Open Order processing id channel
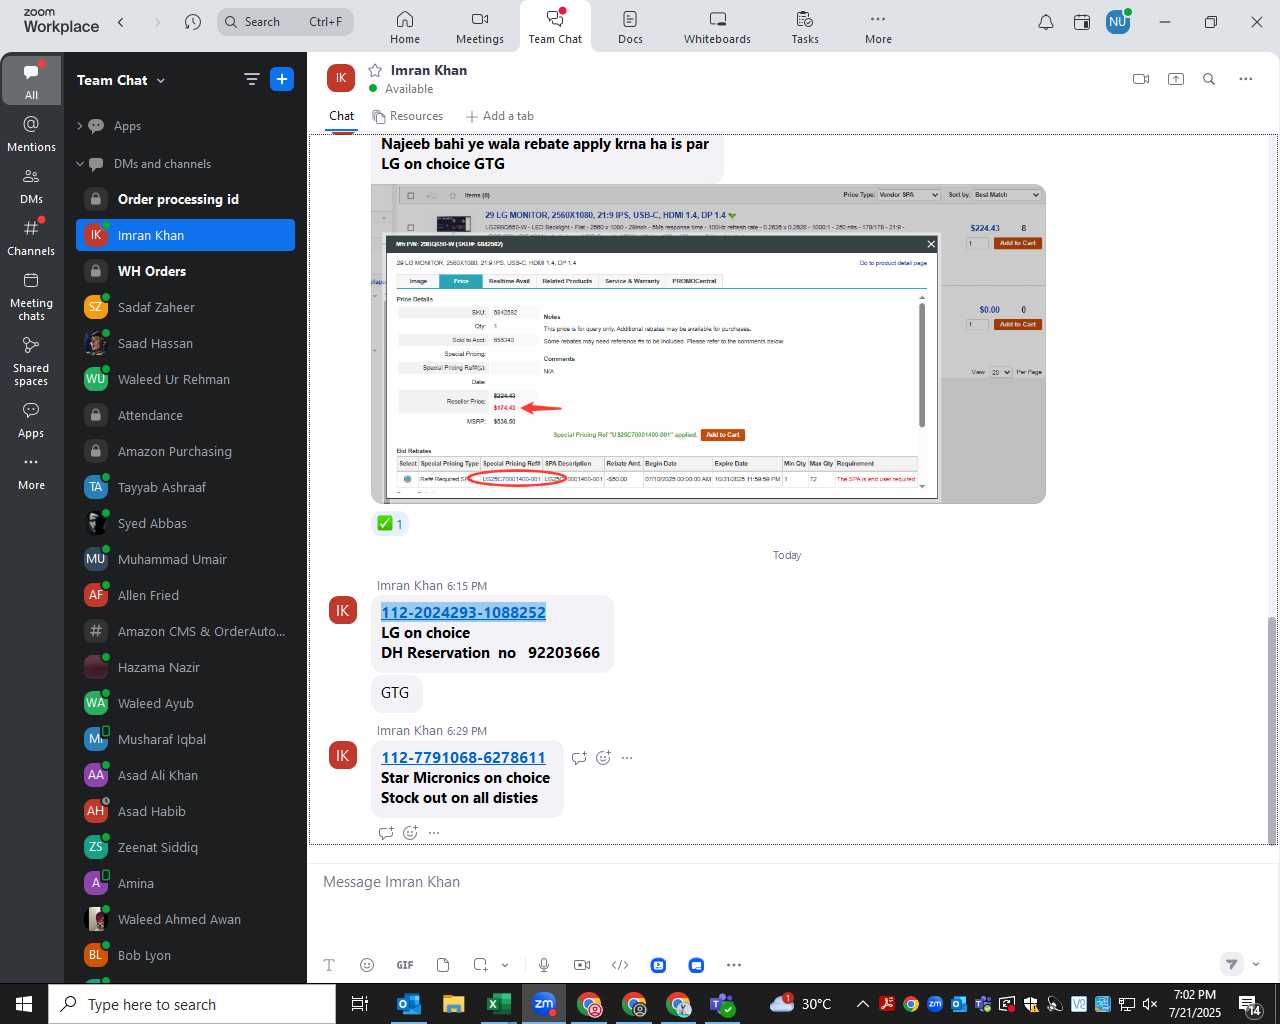This screenshot has height=1024, width=1280. tap(185, 199)
